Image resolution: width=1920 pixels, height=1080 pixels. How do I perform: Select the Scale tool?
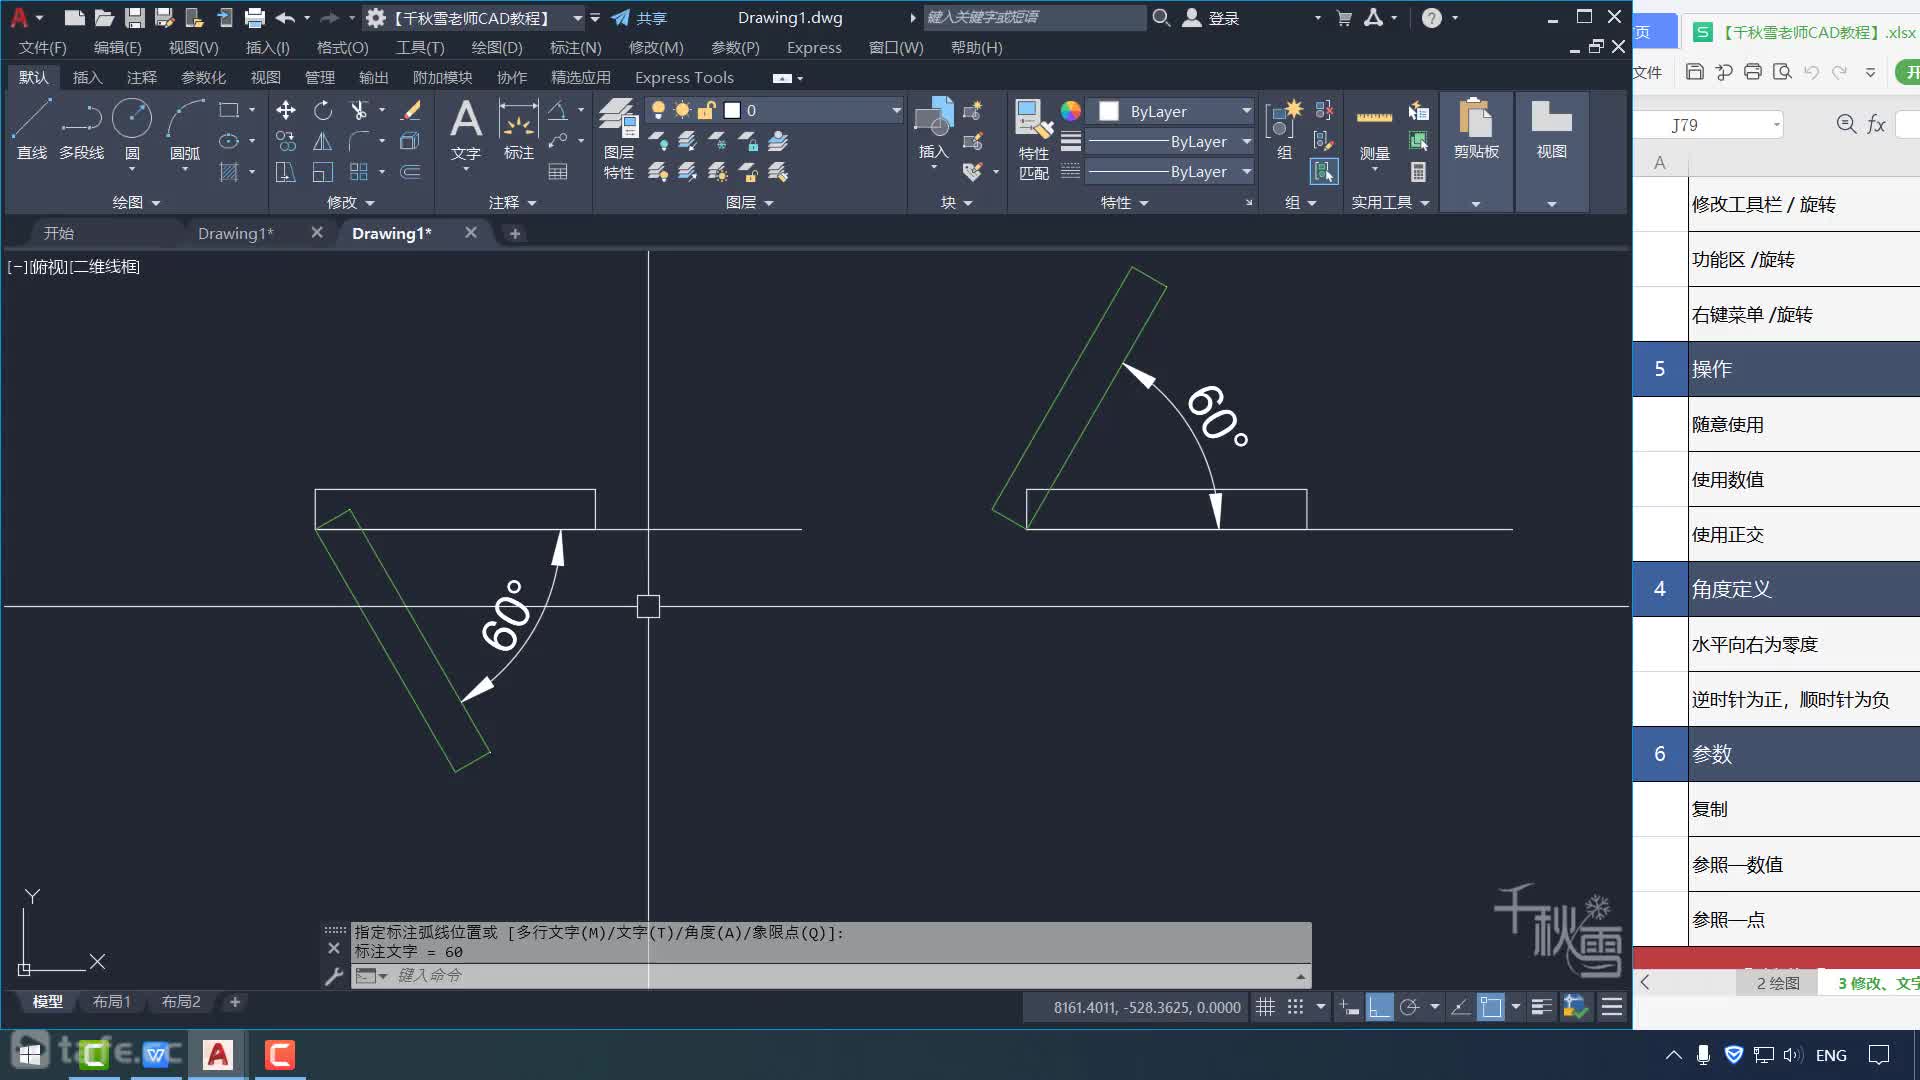[322, 172]
